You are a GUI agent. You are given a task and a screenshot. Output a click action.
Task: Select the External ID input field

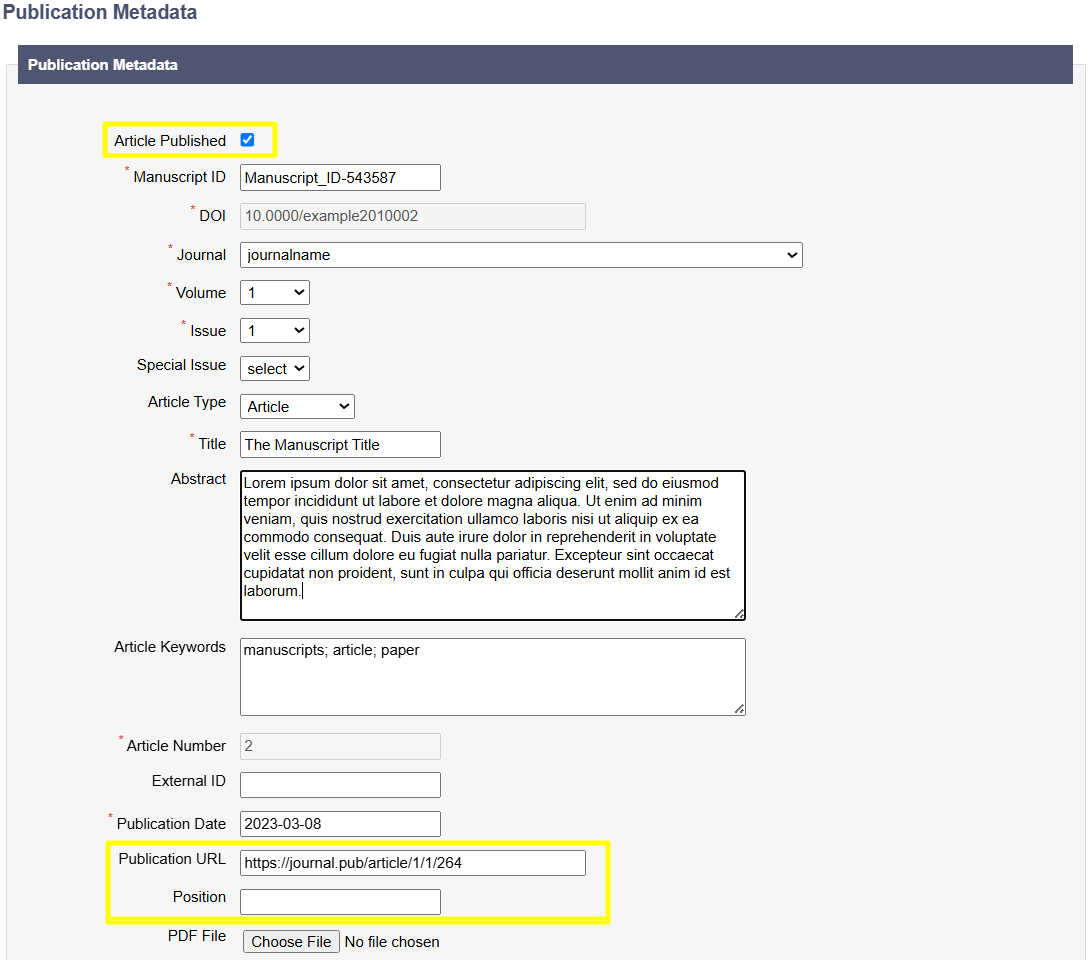[x=340, y=785]
